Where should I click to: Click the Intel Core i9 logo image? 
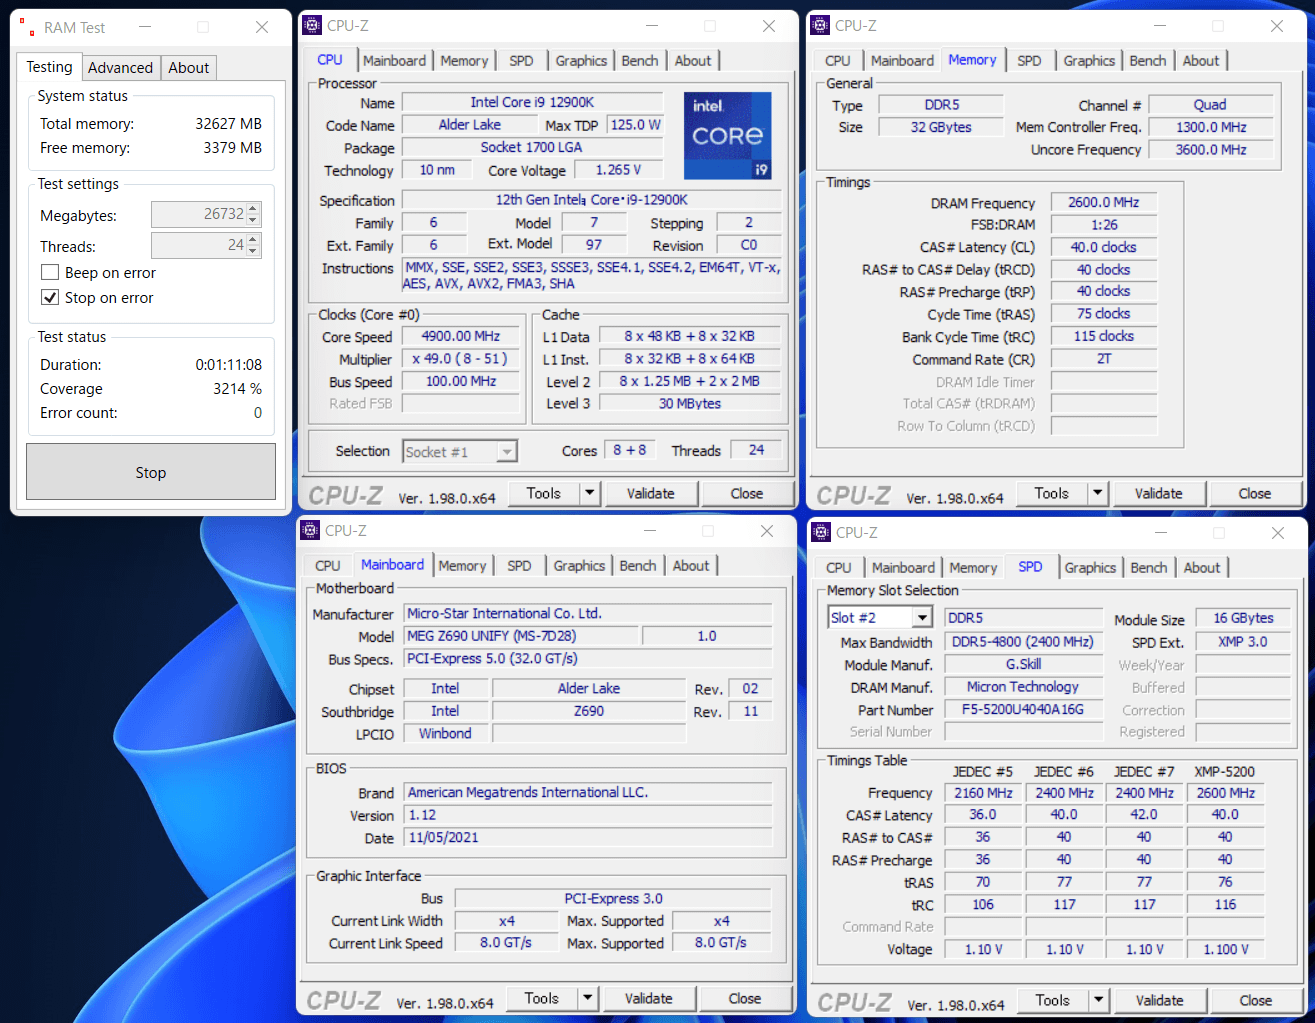[728, 136]
